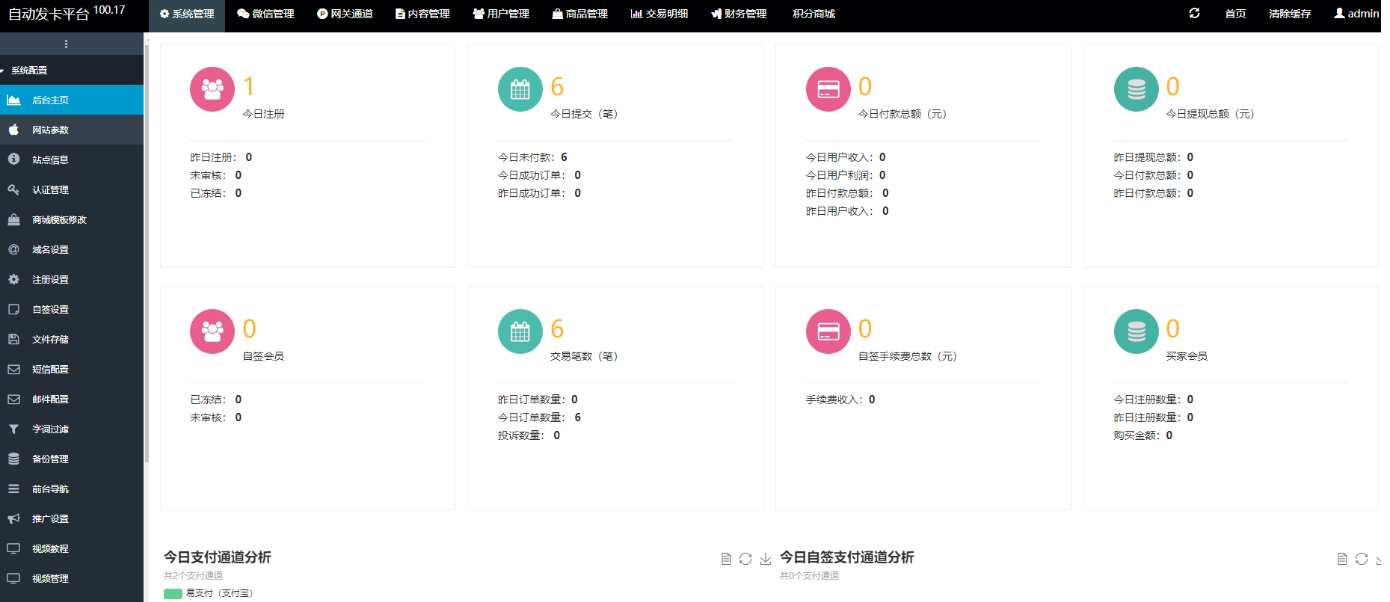Click the pink card icon for 今日付款总额
Image resolution: width=1390 pixels, height=602 pixels.
click(x=828, y=89)
